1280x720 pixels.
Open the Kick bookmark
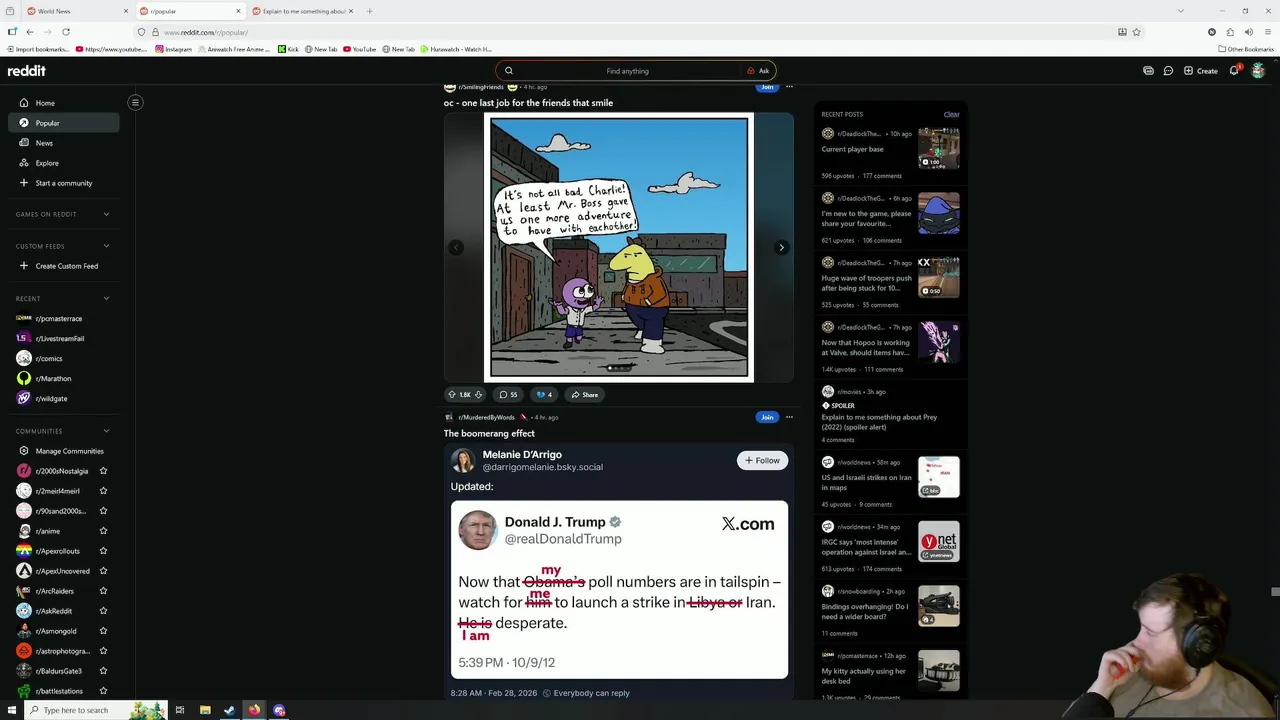coord(288,49)
